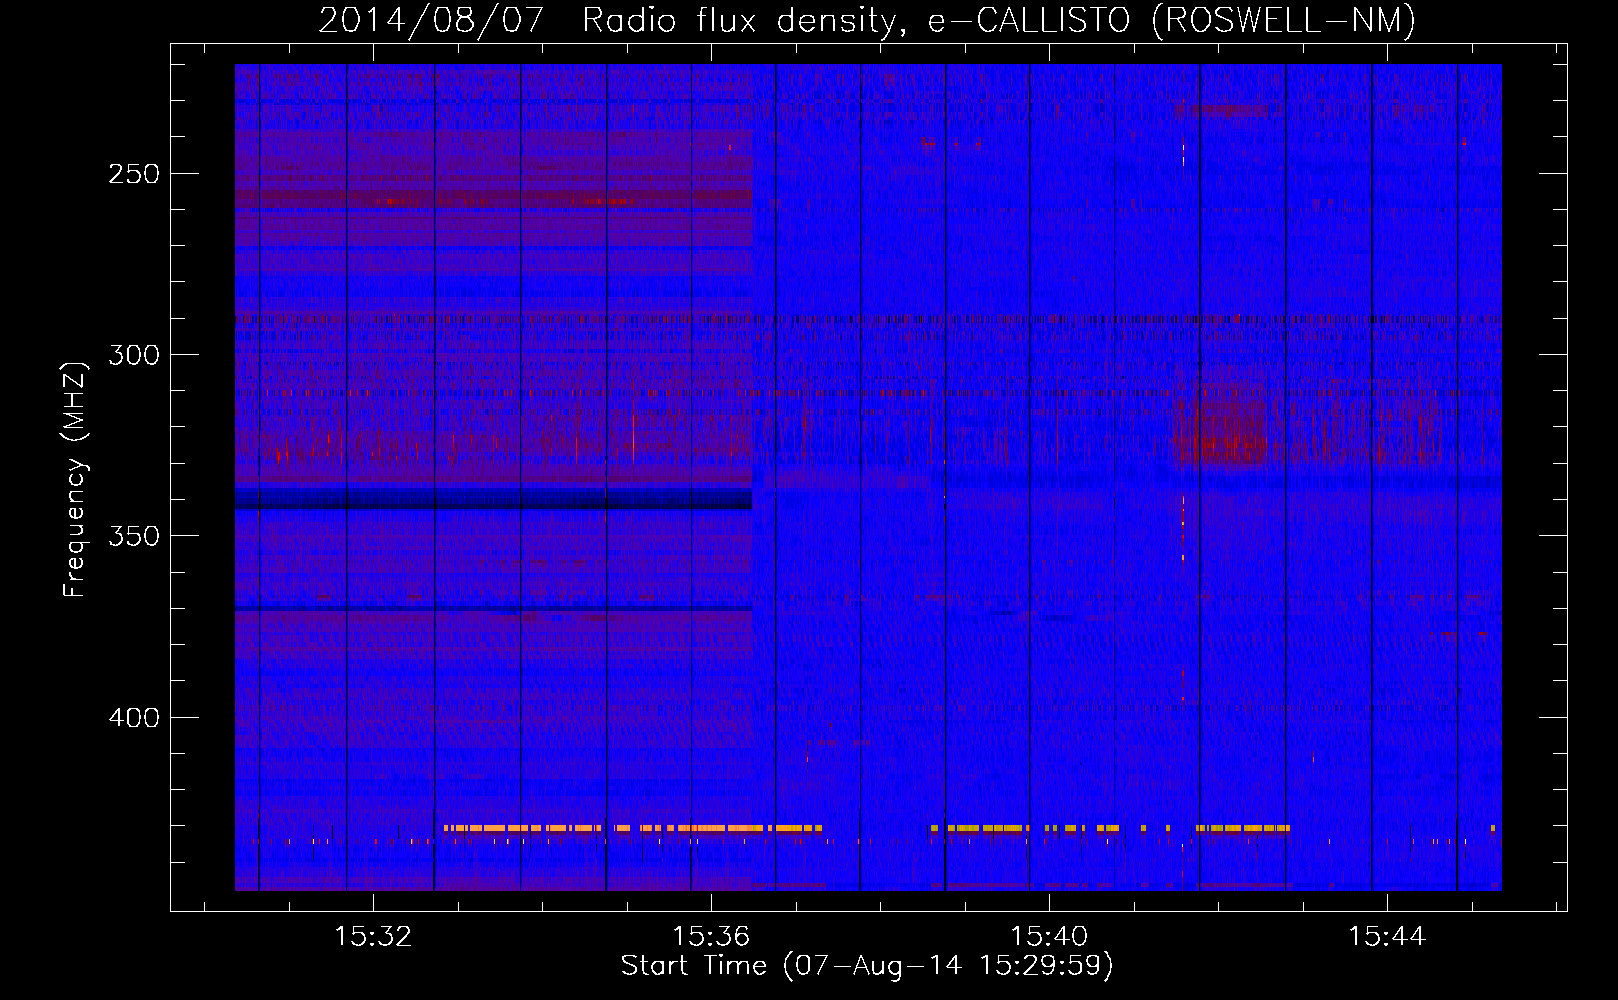Screen dimensions: 1618x1000
Task: Click the 15:36 time axis label
Action: point(711,936)
